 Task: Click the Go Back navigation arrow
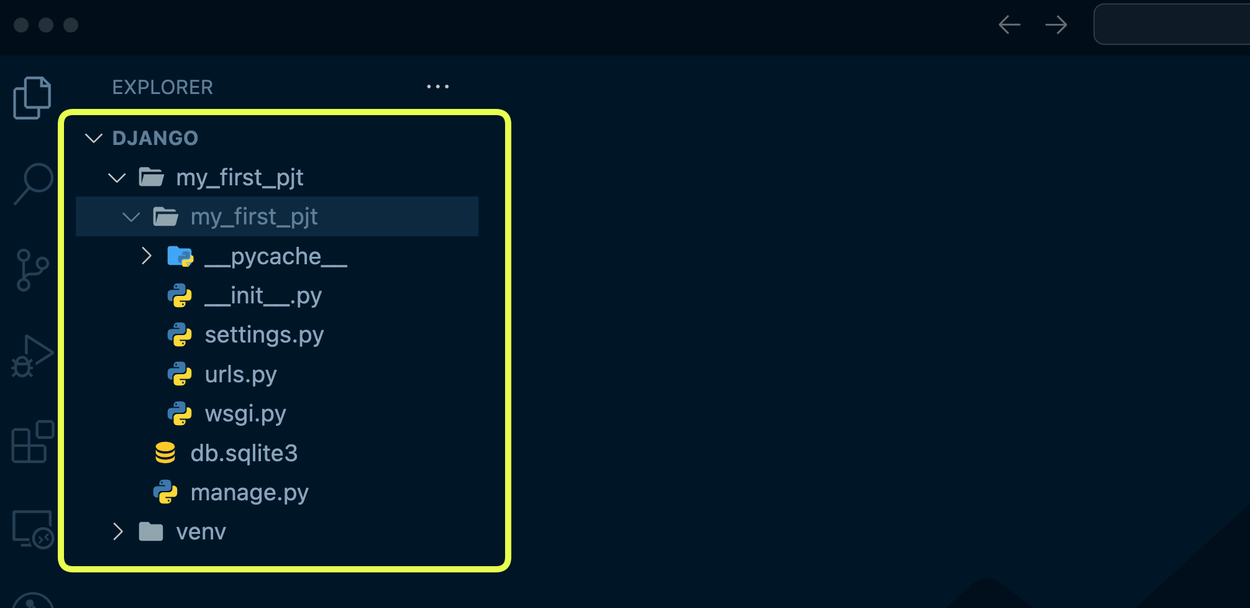click(x=1009, y=24)
